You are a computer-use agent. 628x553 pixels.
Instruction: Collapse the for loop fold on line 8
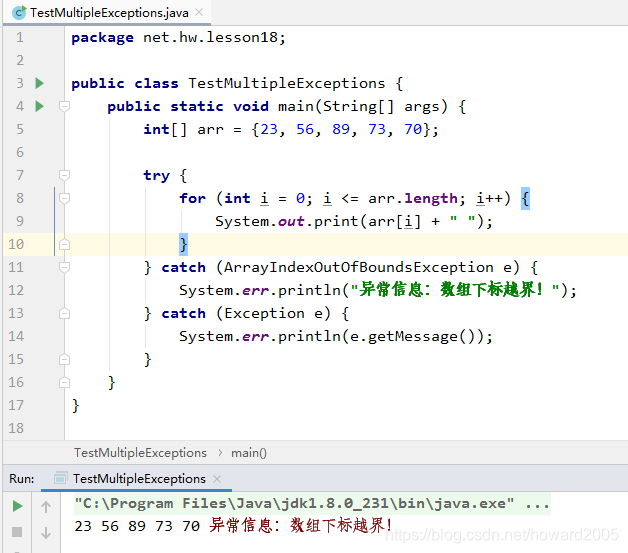click(x=64, y=198)
